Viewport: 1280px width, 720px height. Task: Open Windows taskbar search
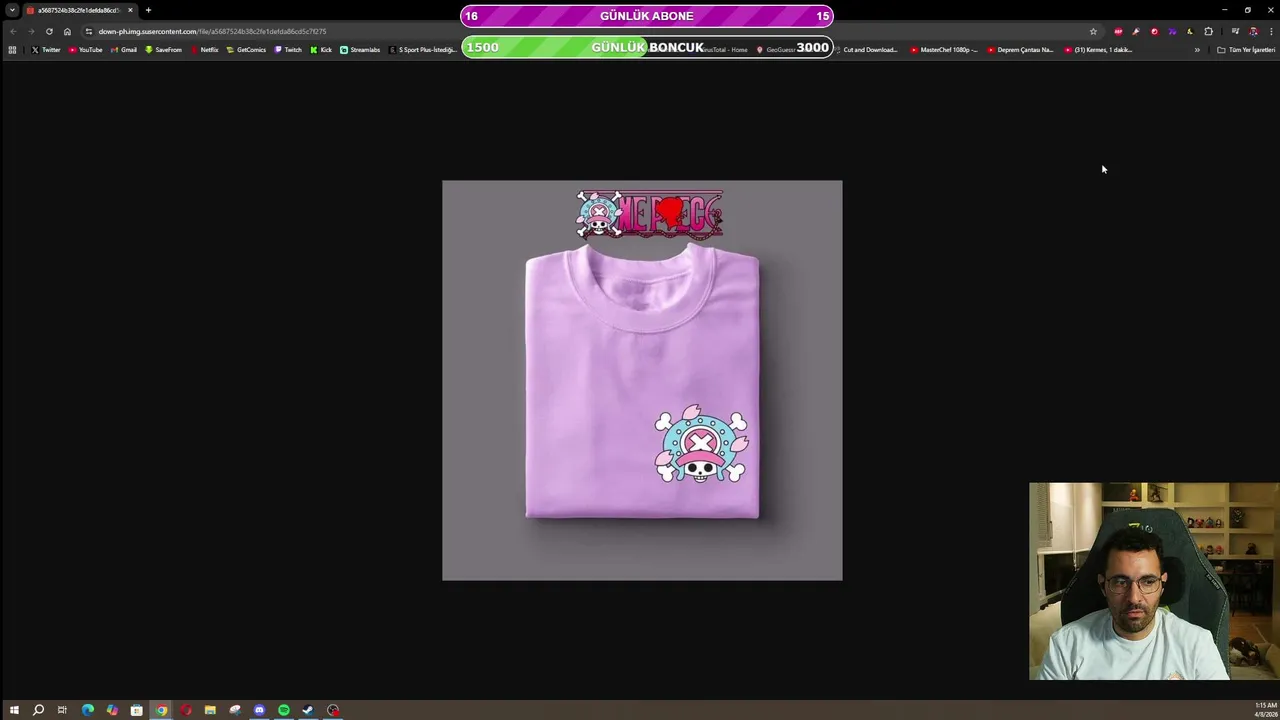click(38, 710)
